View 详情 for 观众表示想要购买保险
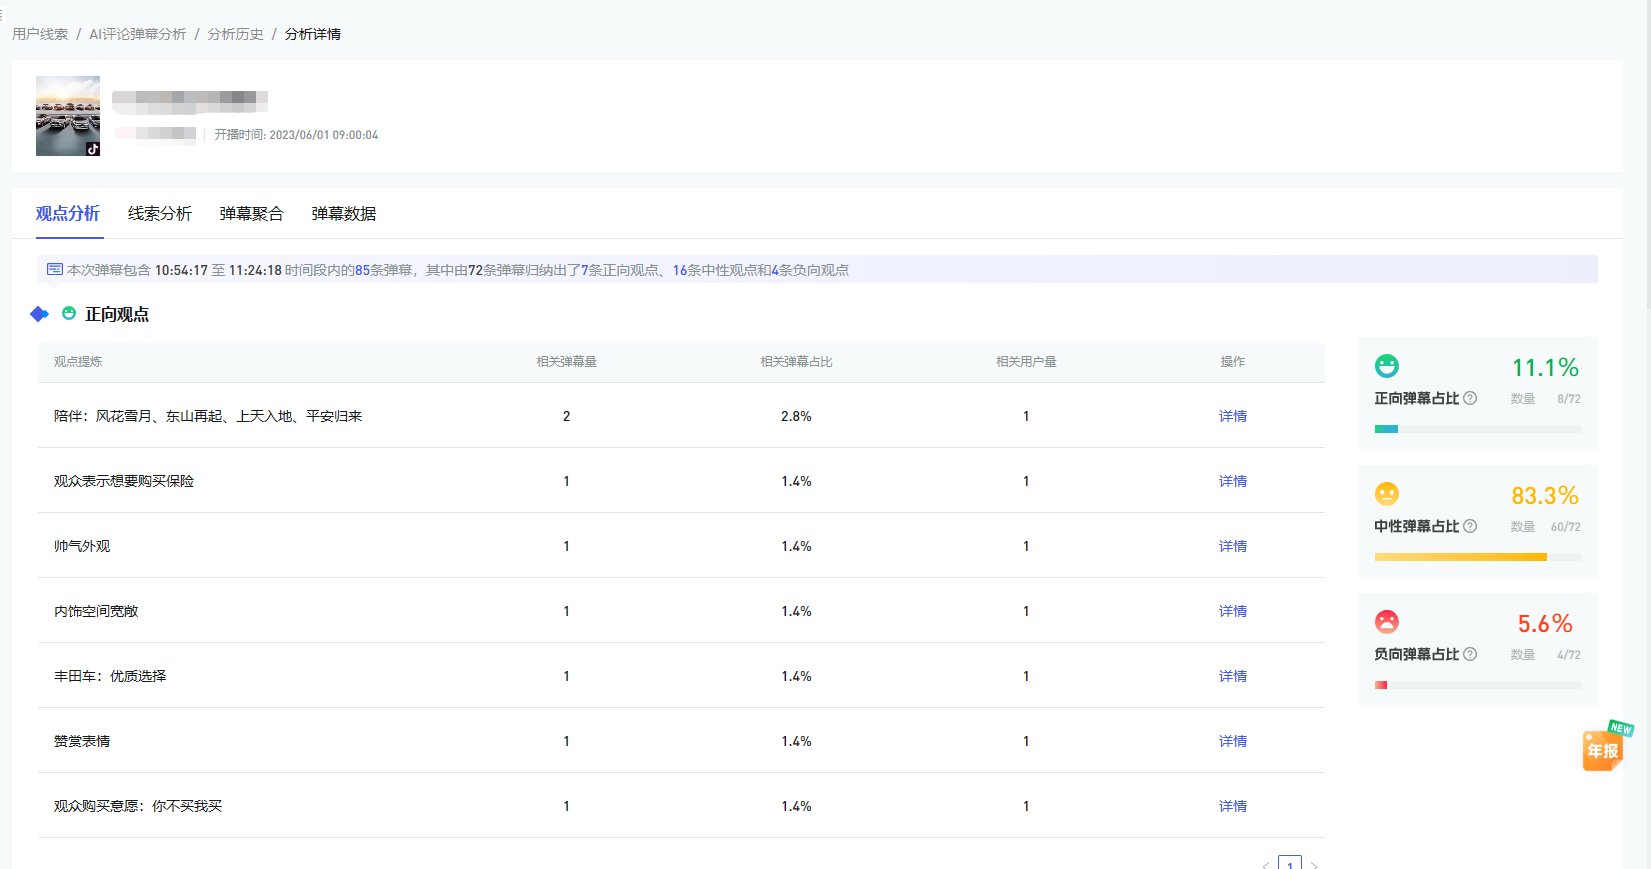The width and height of the screenshot is (1651, 869). [1232, 481]
